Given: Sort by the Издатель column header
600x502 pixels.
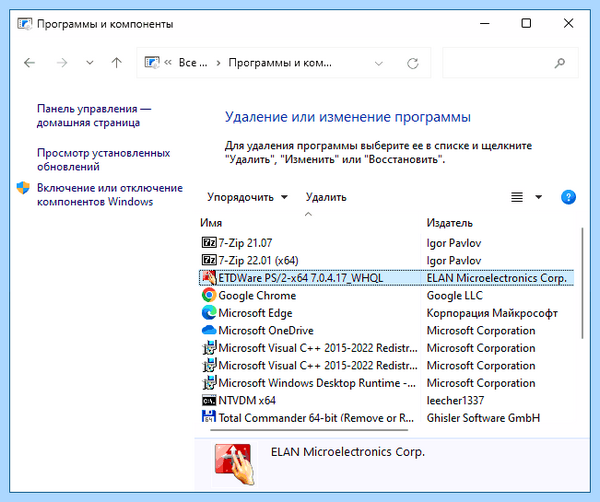Looking at the screenshot, I should click(450, 223).
